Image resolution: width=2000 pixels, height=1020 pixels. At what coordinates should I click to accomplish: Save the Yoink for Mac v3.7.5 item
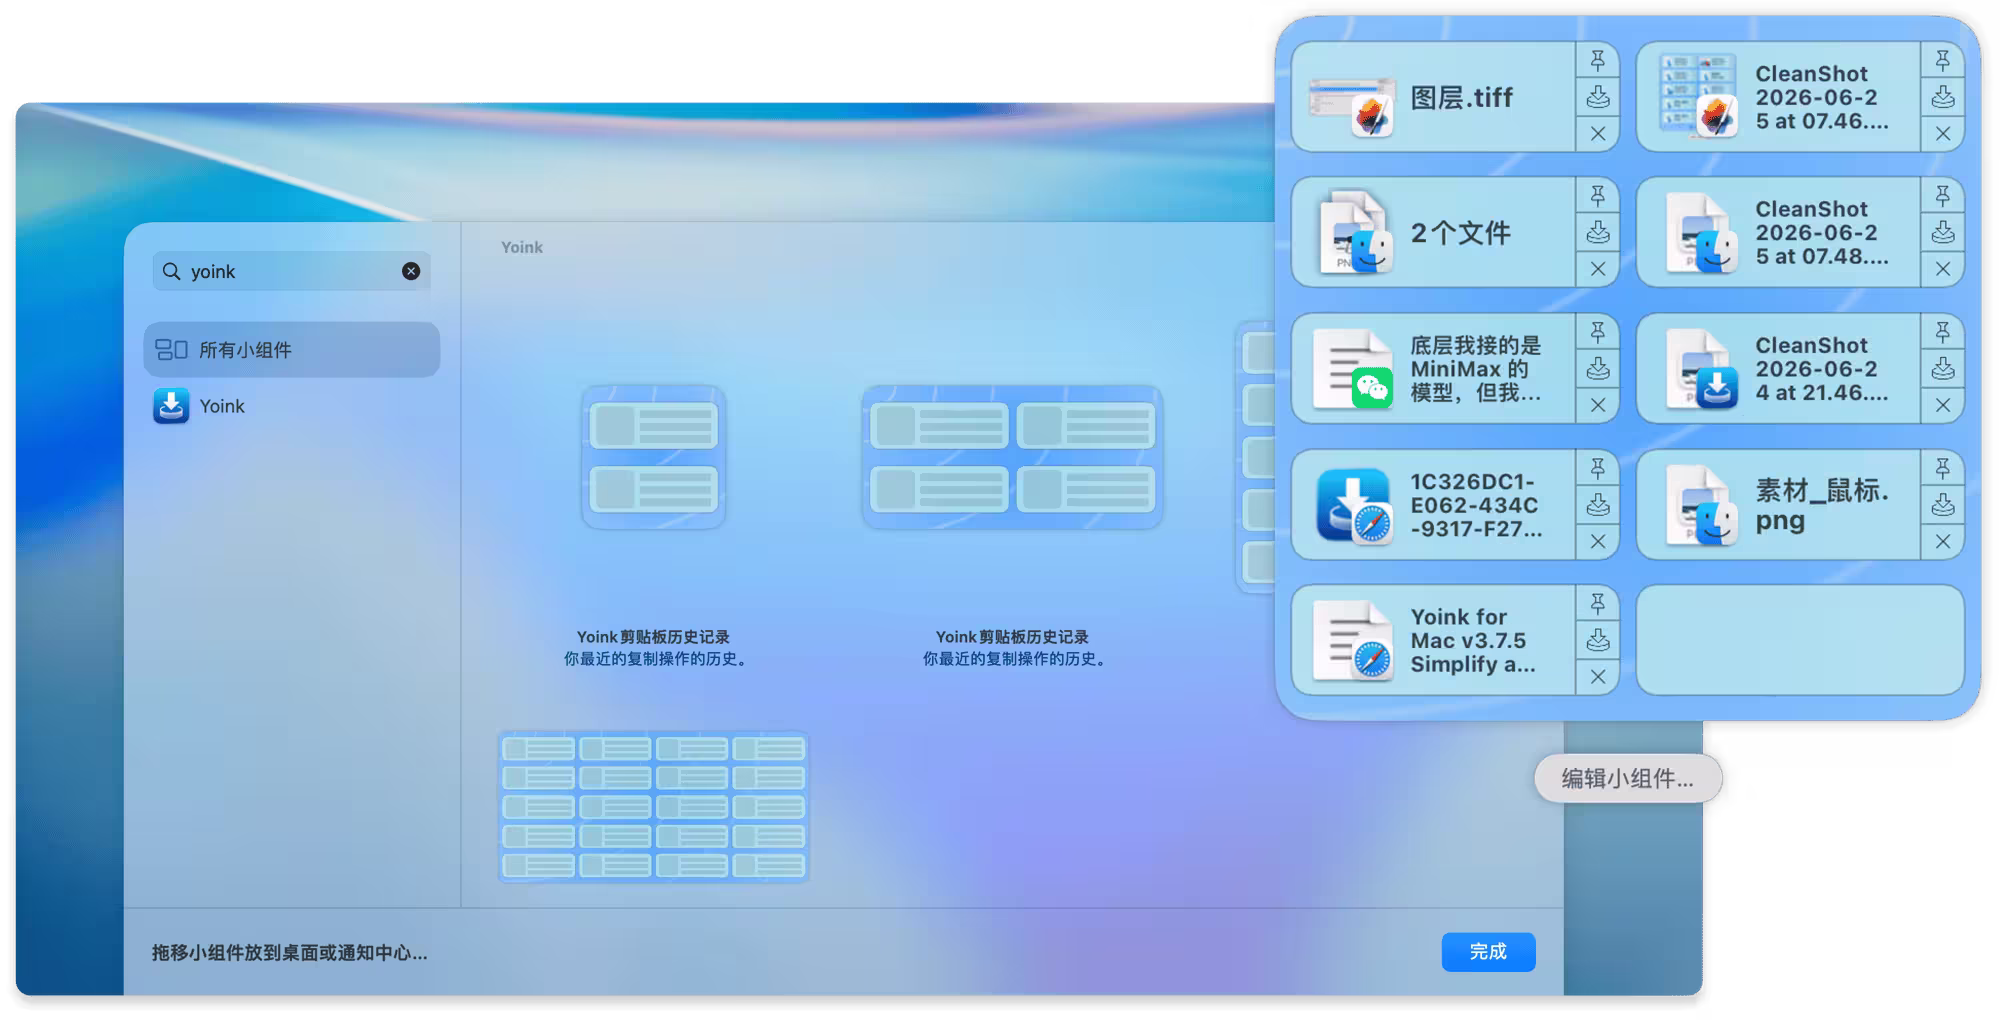[x=1598, y=640]
